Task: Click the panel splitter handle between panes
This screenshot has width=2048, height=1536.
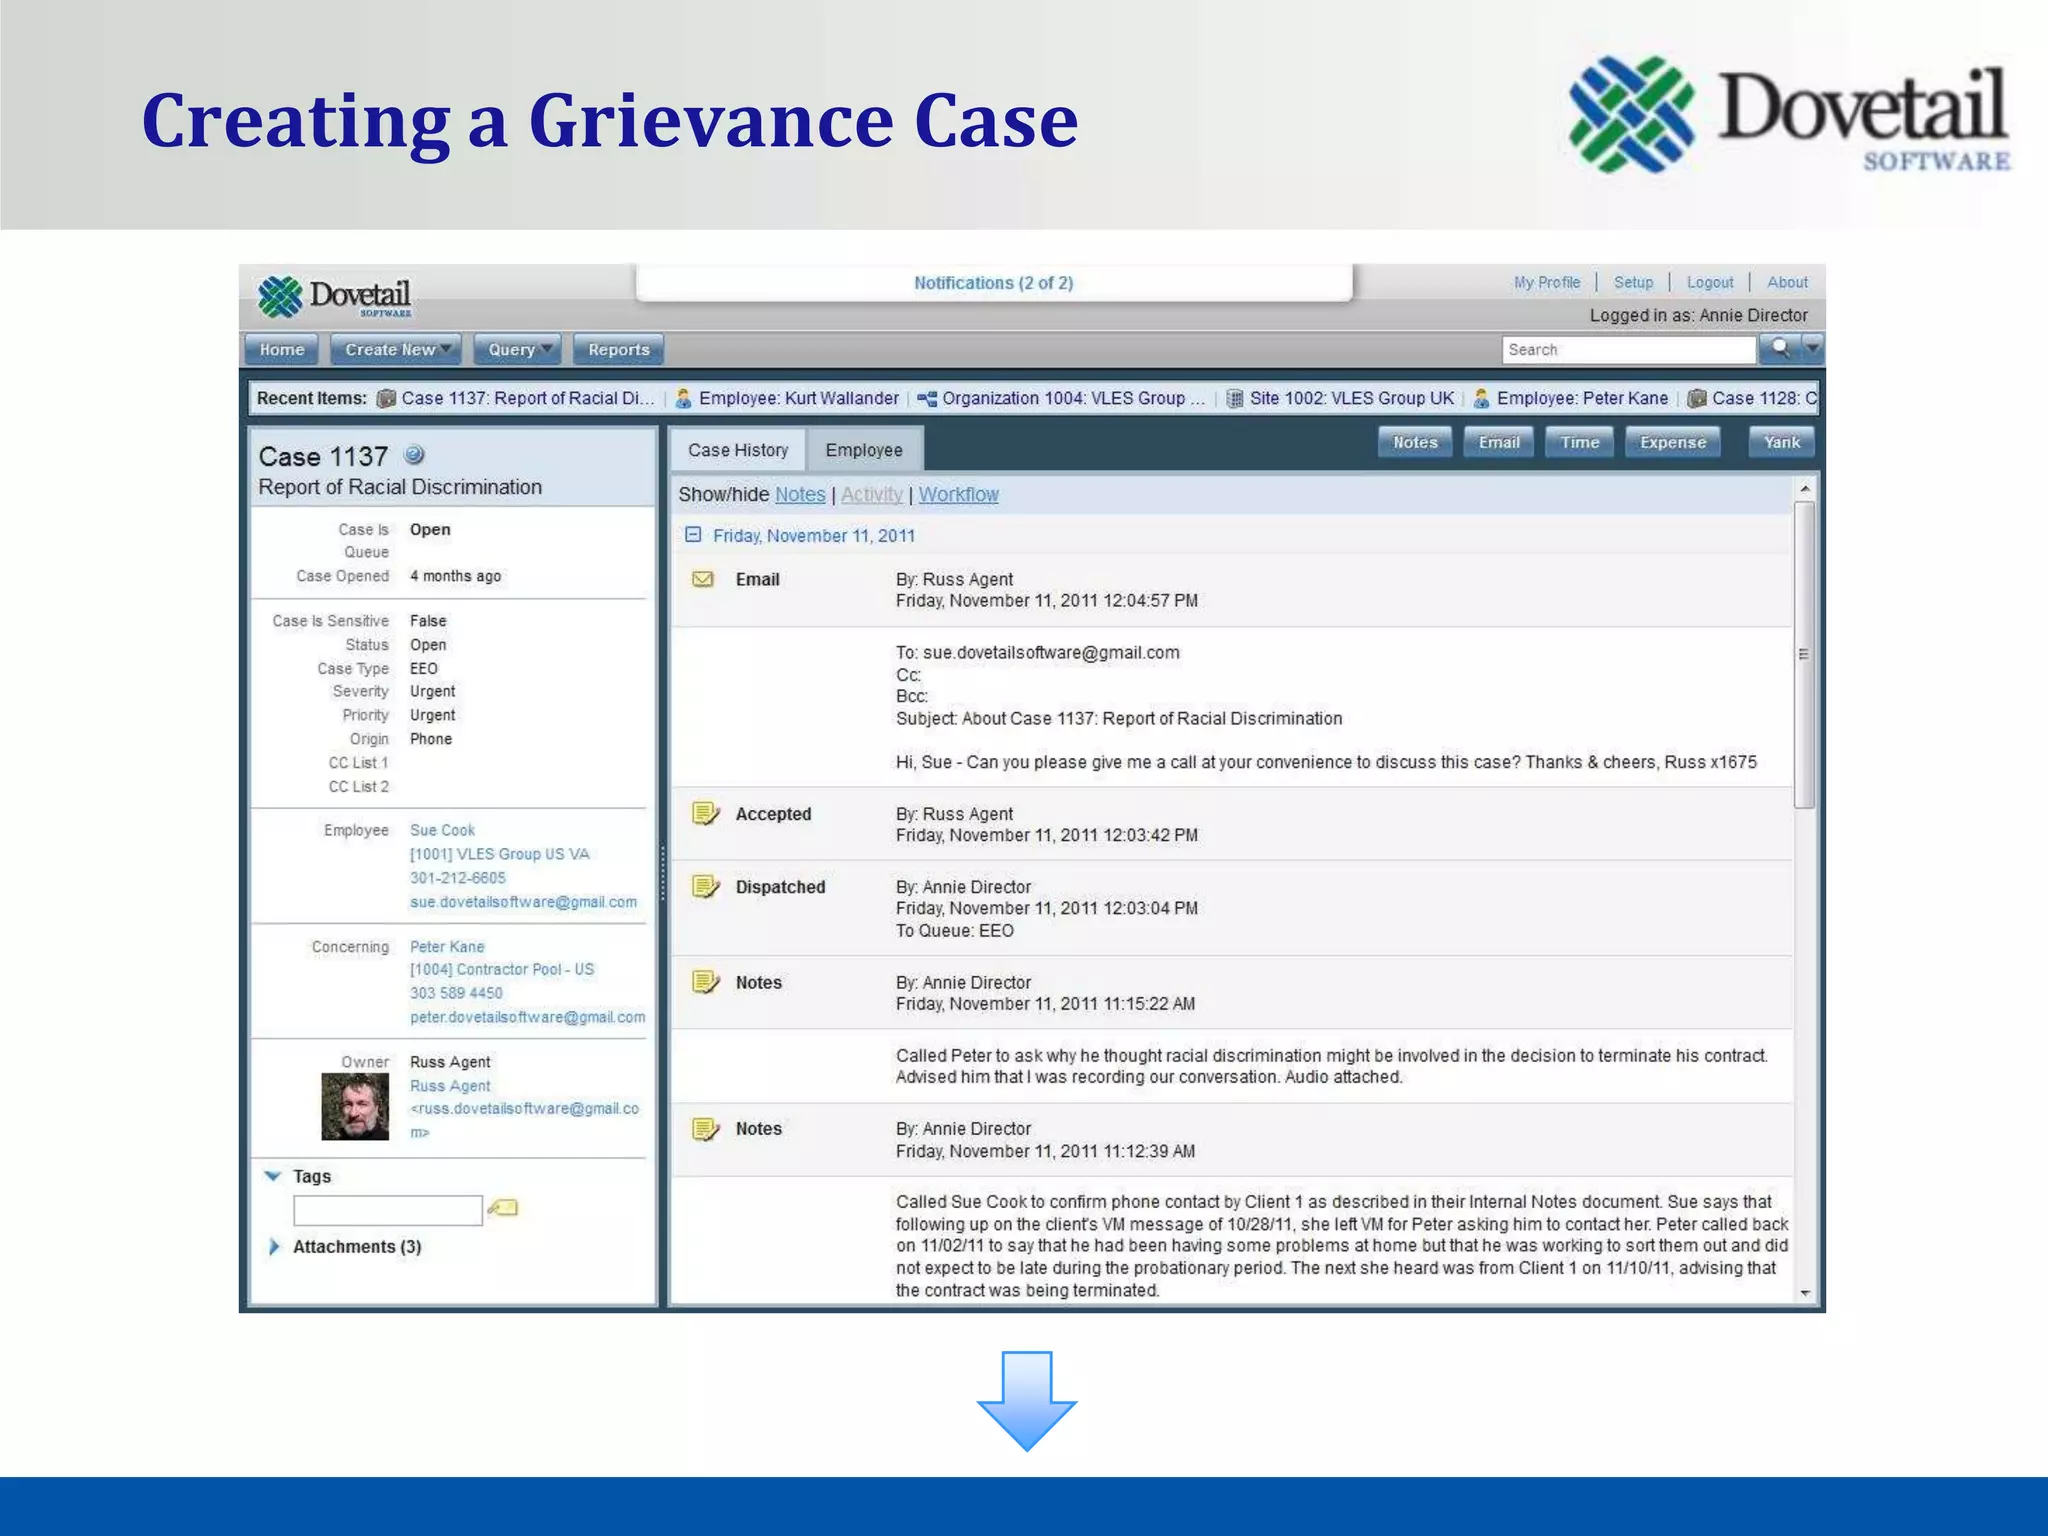Action: (x=662, y=874)
